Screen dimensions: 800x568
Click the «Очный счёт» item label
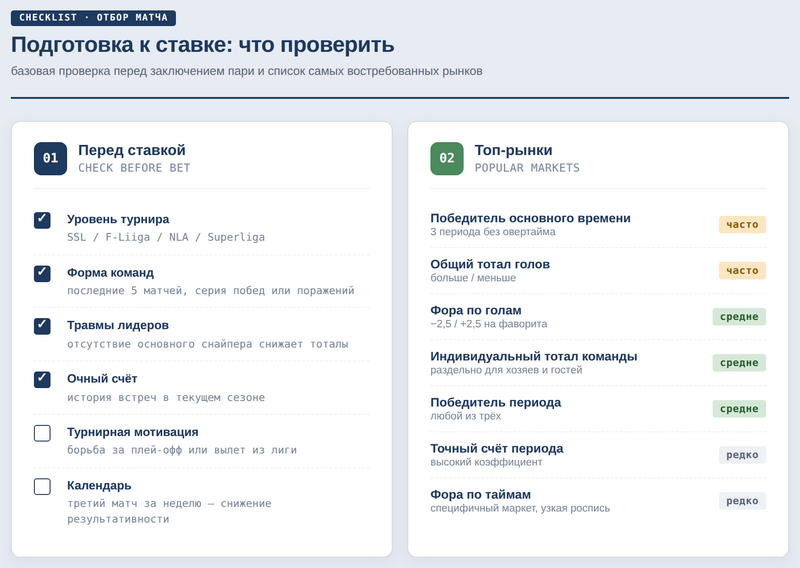click(102, 379)
